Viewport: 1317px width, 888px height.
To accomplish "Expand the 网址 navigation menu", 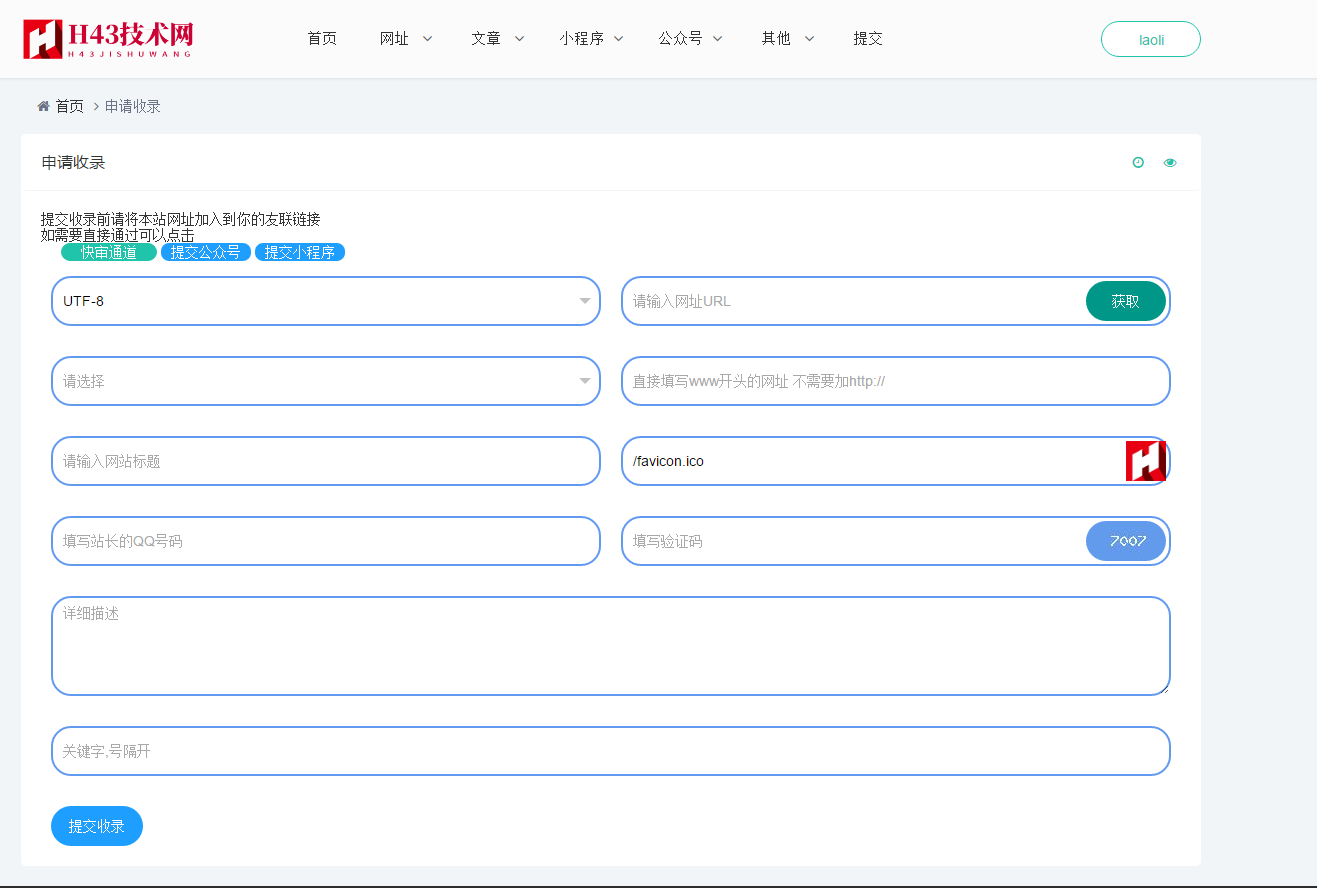I will (405, 39).
